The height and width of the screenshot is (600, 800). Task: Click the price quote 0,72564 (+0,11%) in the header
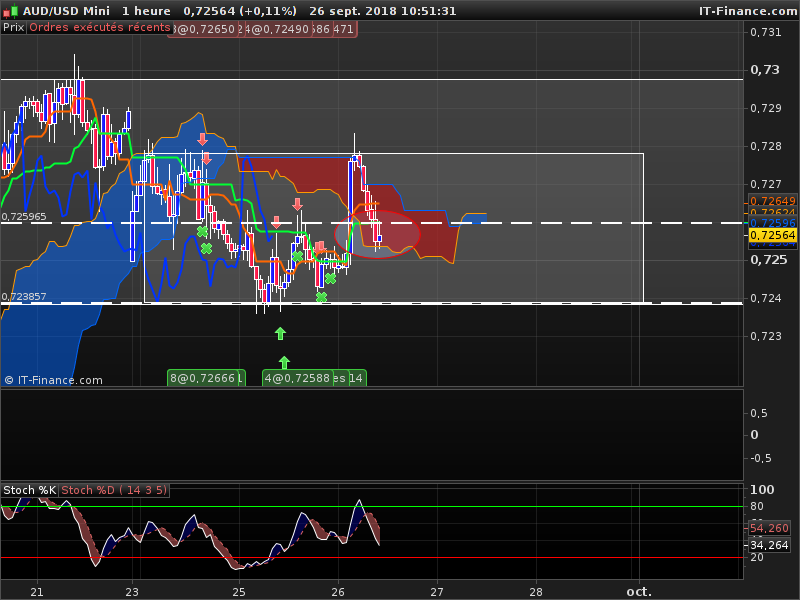240,11
